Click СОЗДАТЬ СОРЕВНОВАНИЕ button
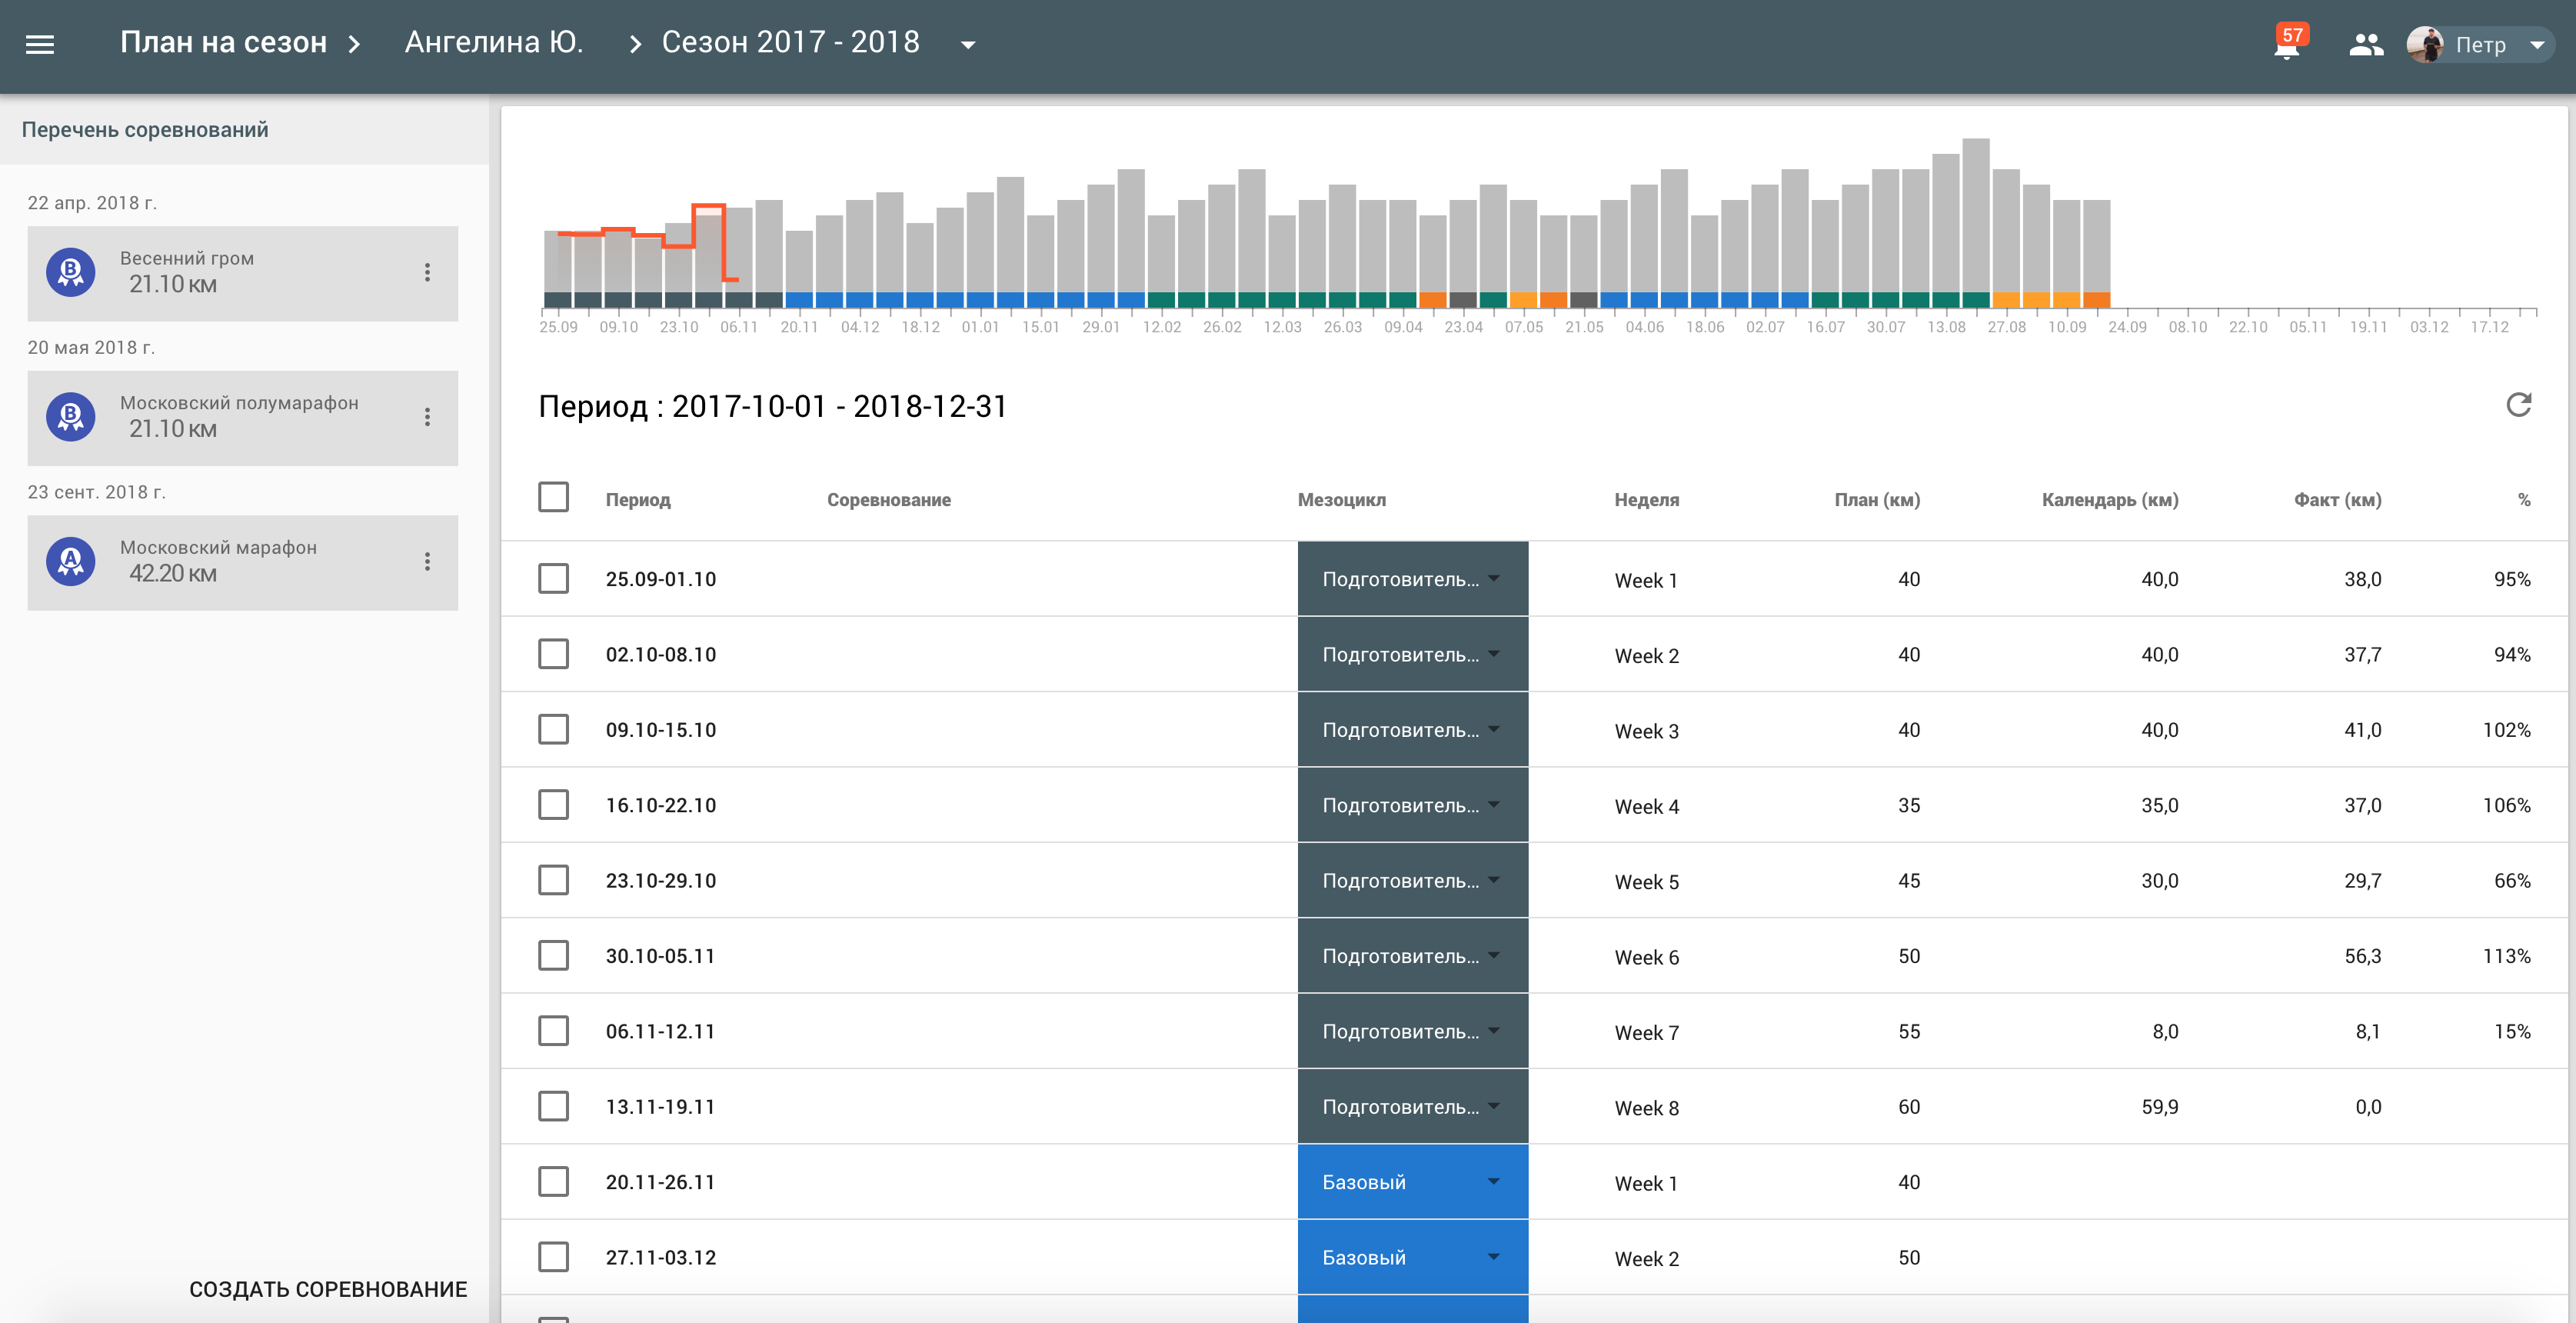 point(328,1289)
